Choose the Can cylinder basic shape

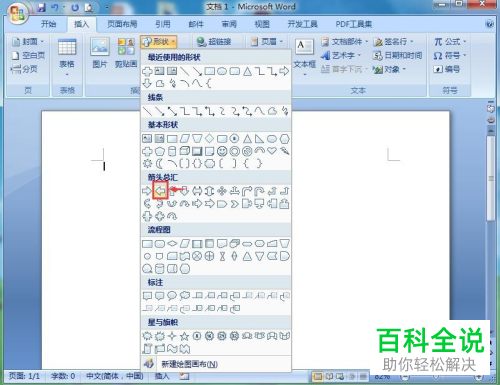pos(172,151)
